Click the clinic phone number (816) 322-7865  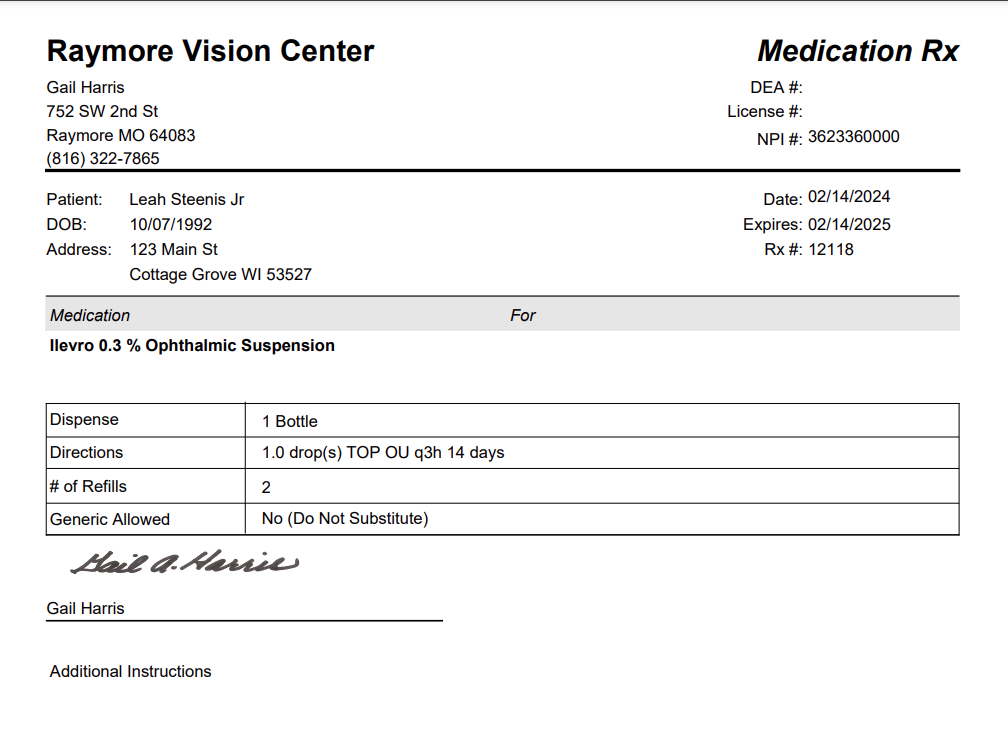pyautogui.click(x=103, y=159)
